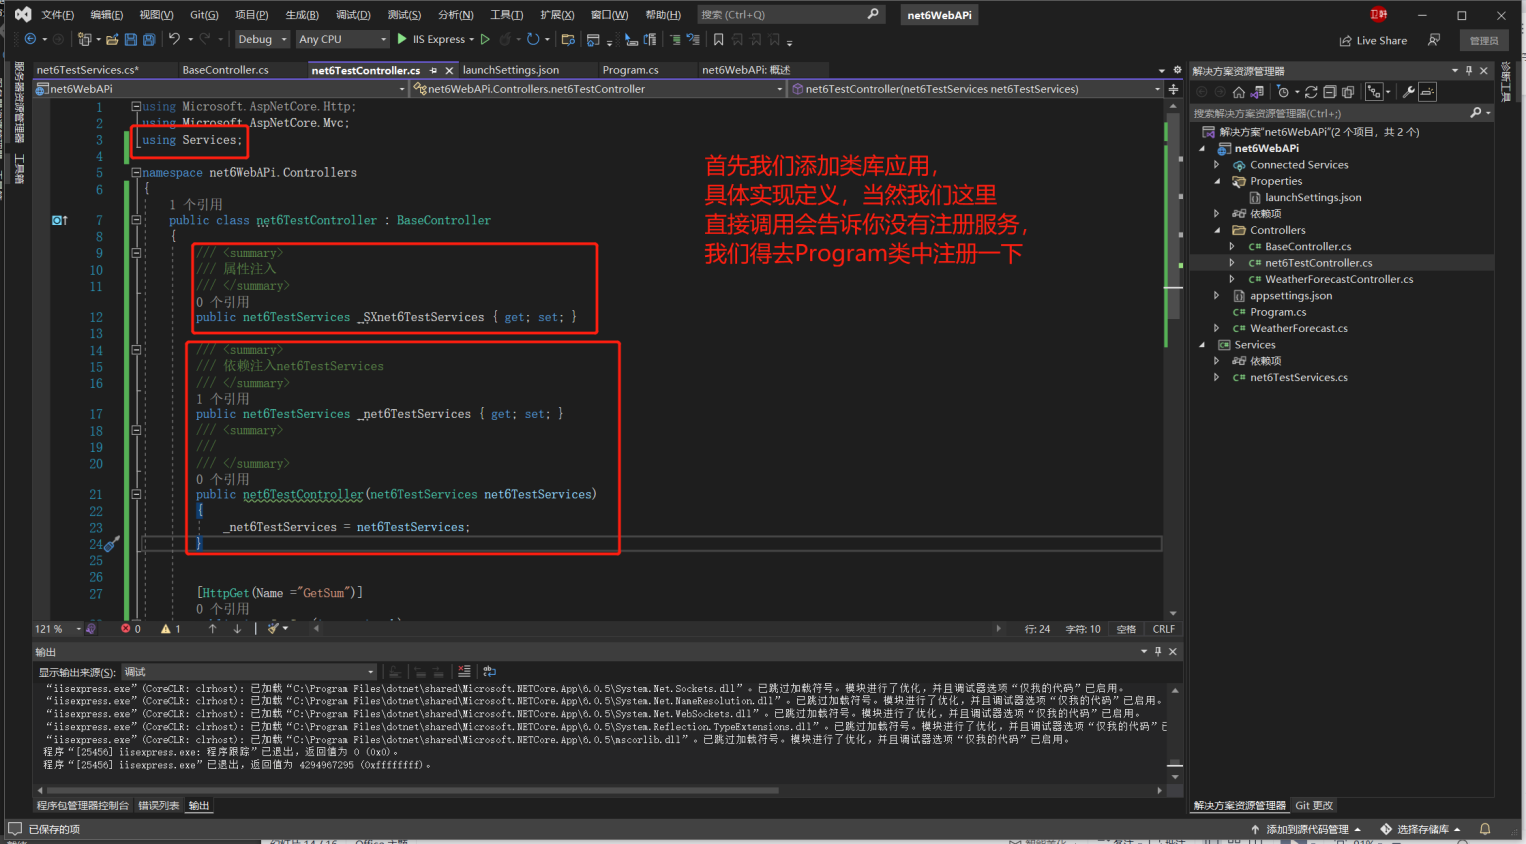The height and width of the screenshot is (844, 1526).
Task: Click the feedback person icon near Live Share
Action: [x=1434, y=40]
